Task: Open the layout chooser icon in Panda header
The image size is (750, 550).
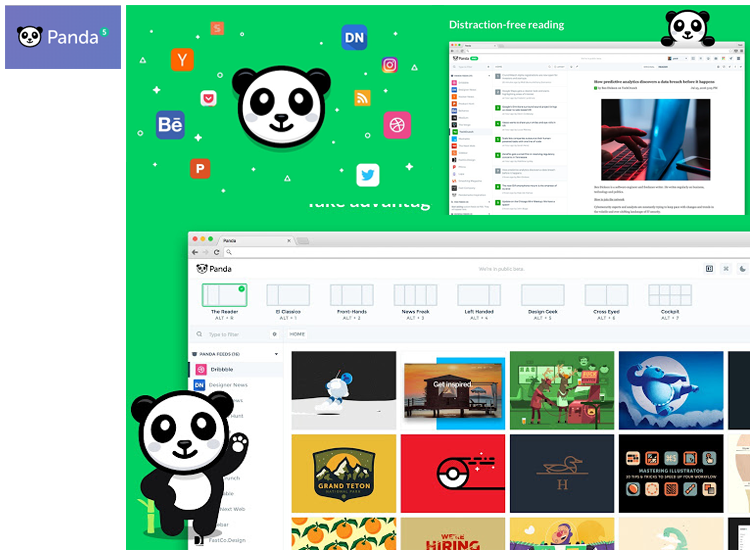Action: point(709,269)
